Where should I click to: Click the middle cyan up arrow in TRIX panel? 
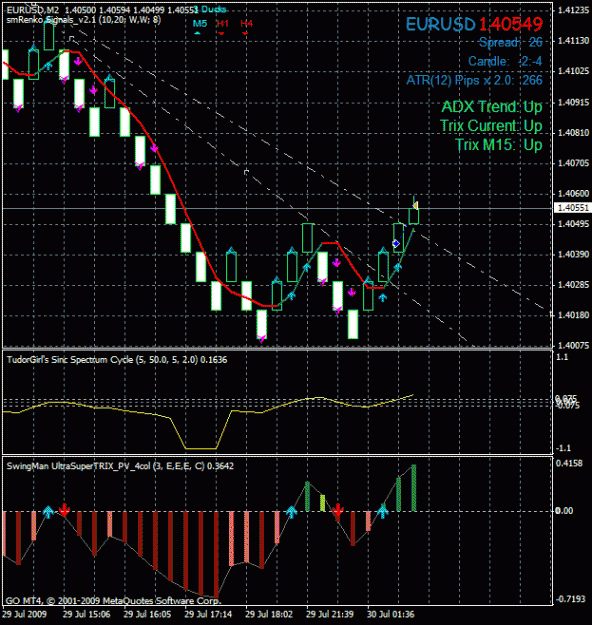291,512
